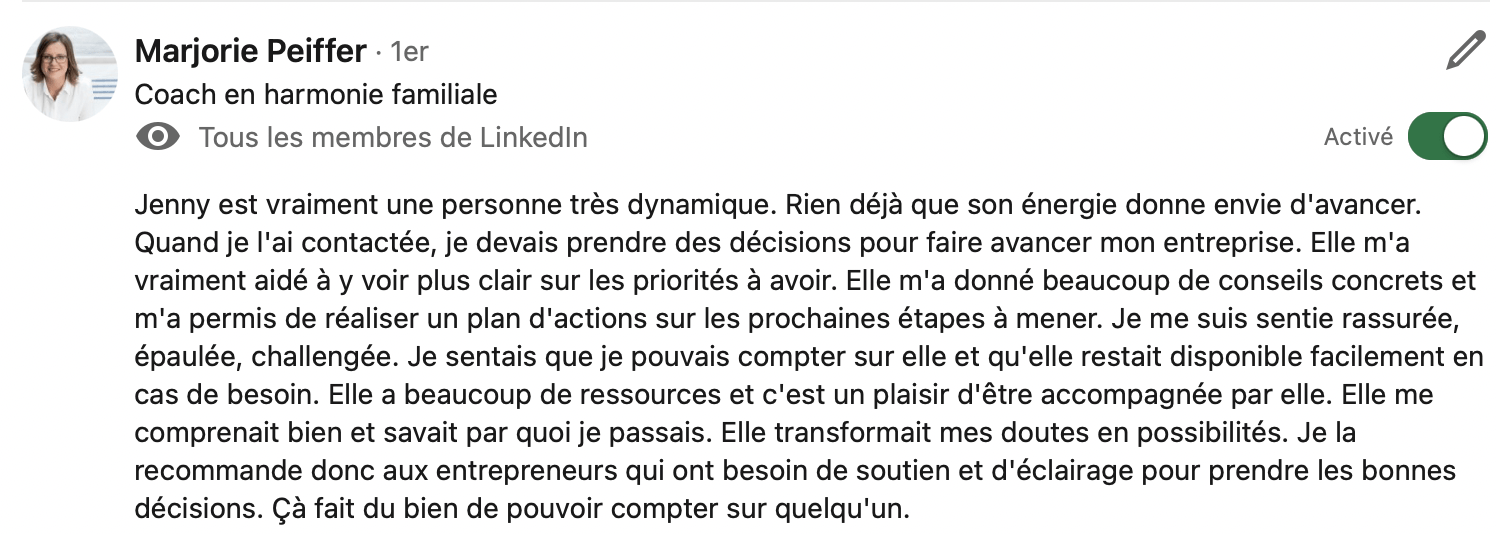The width and height of the screenshot is (1496, 534).
Task: Open the Tous les membres de LinkedIn visibility setting
Action: click(x=393, y=137)
